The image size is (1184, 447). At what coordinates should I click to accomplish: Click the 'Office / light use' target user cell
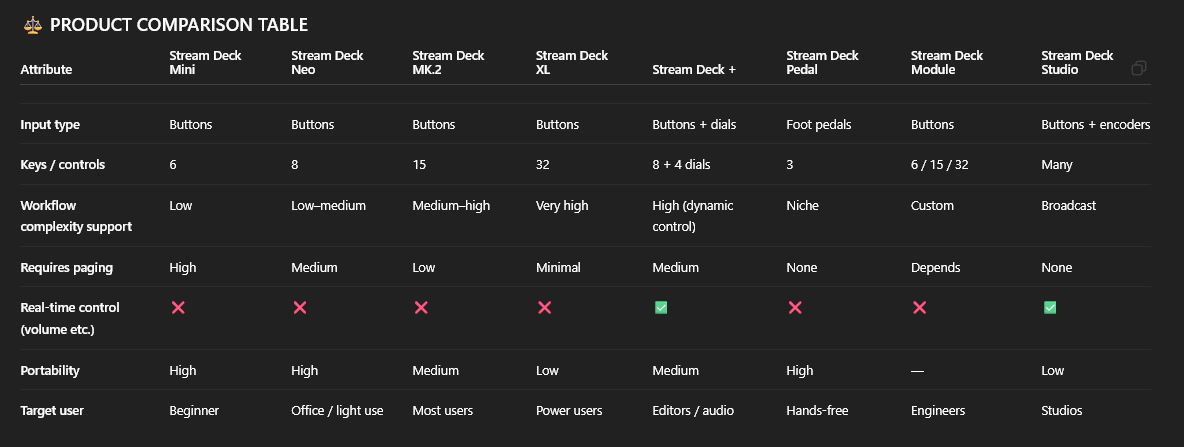point(337,411)
